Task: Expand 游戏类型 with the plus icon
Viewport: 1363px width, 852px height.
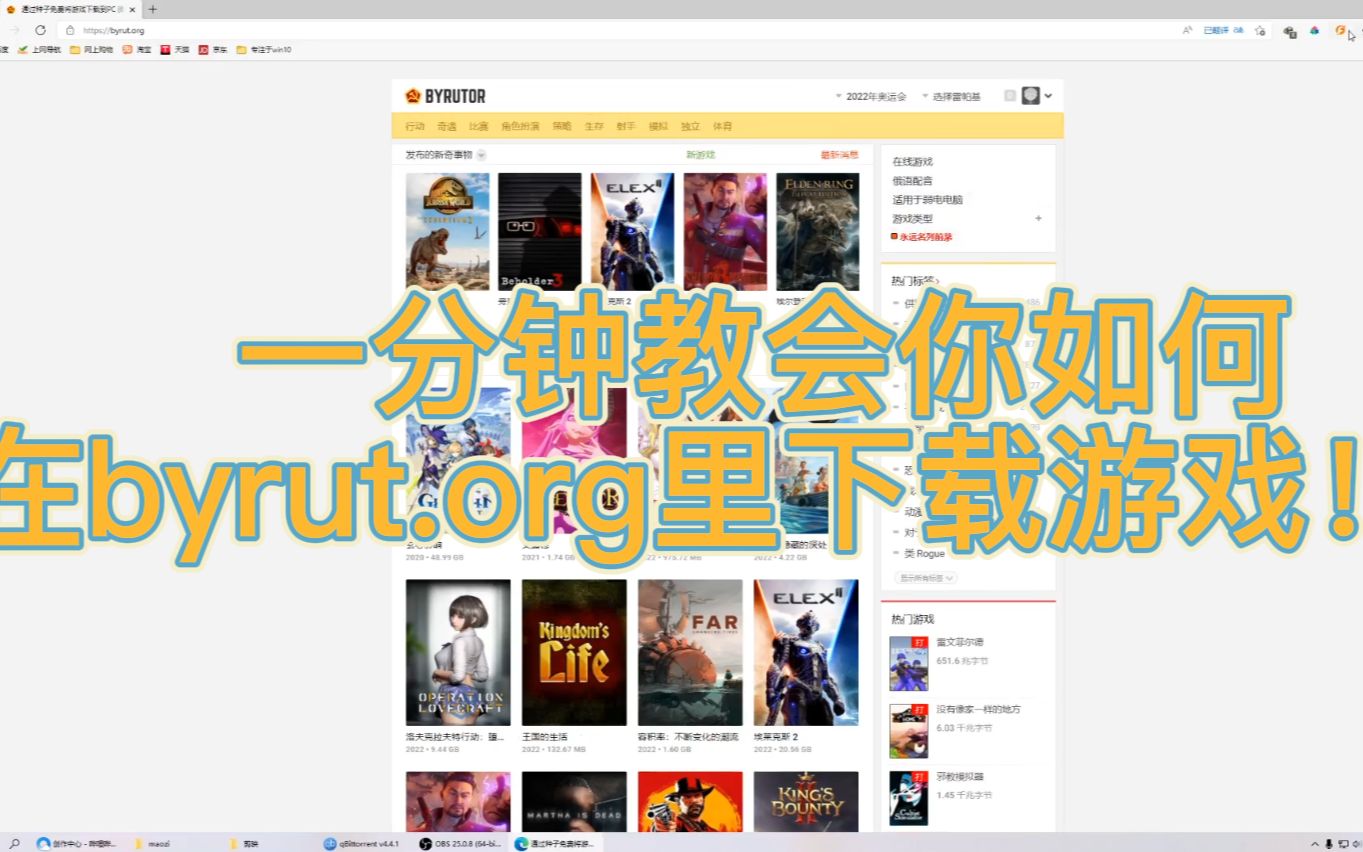Action: (1038, 218)
